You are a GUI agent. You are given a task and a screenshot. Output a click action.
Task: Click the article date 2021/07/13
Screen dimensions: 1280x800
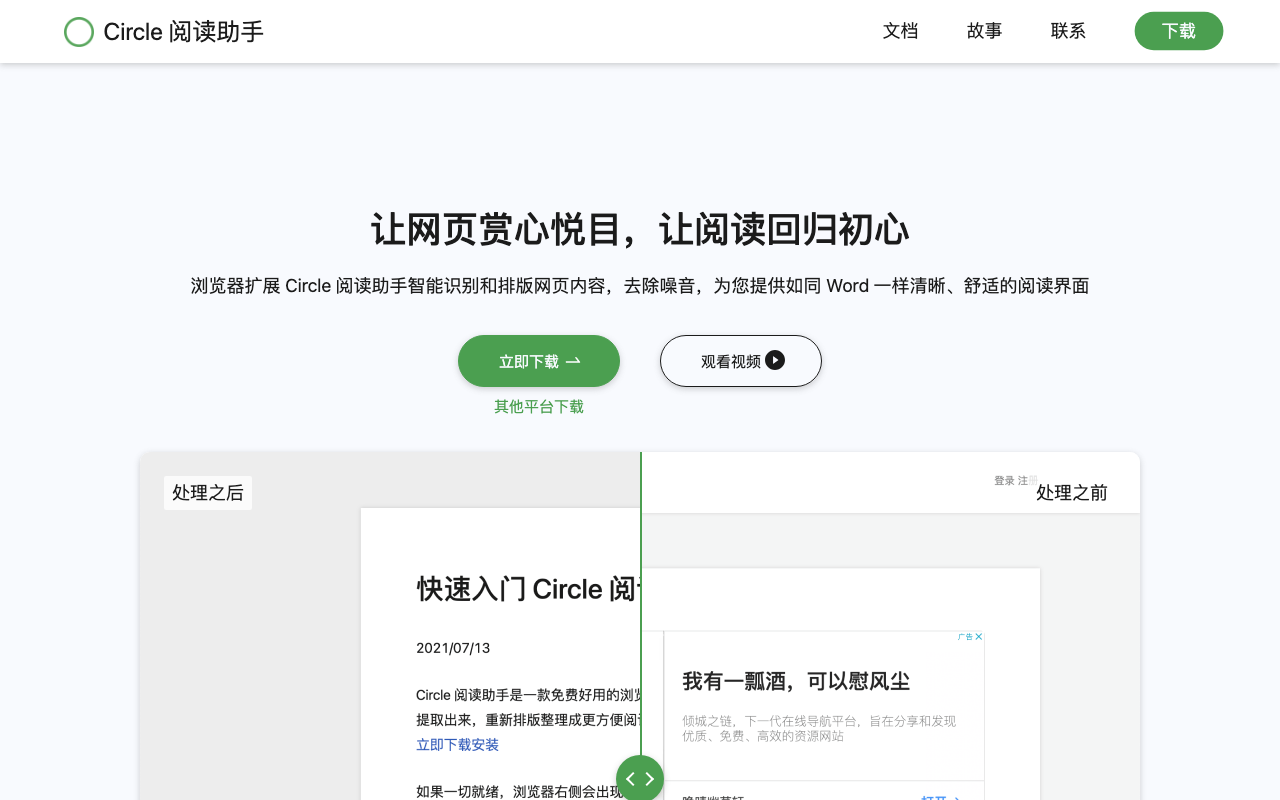point(453,648)
